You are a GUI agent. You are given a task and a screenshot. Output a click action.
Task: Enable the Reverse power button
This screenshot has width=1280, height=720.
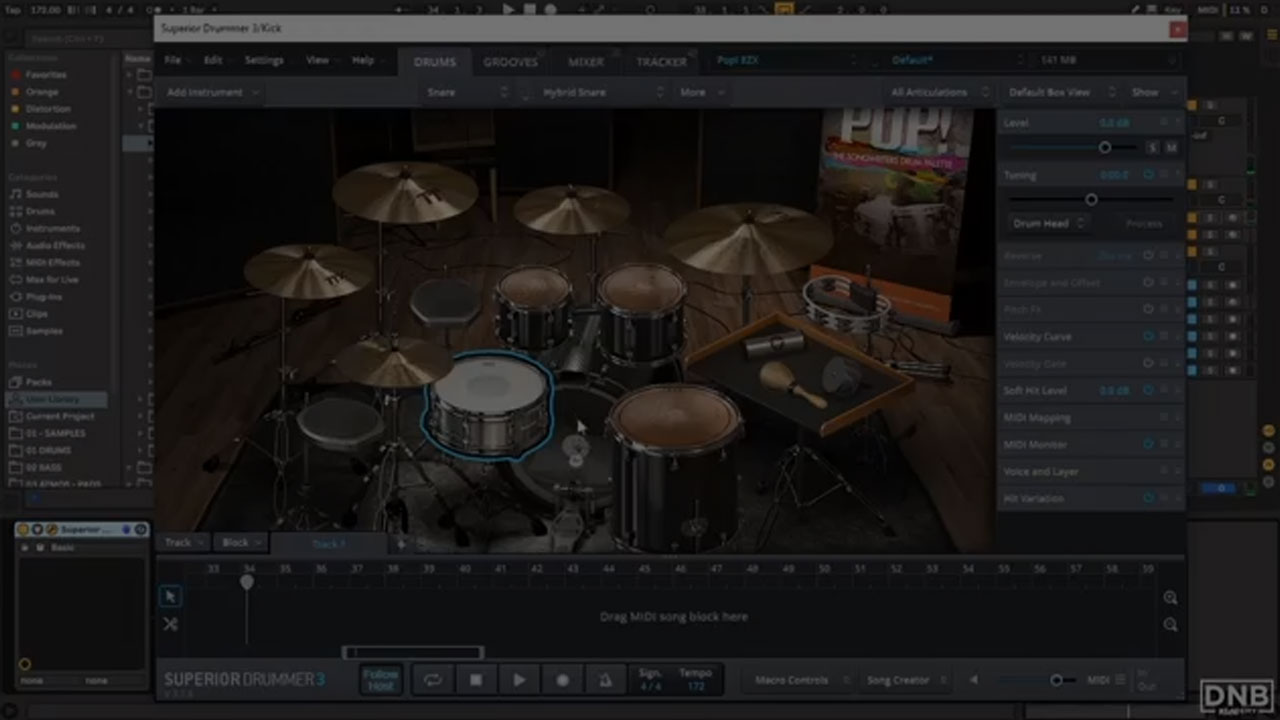coord(1148,256)
